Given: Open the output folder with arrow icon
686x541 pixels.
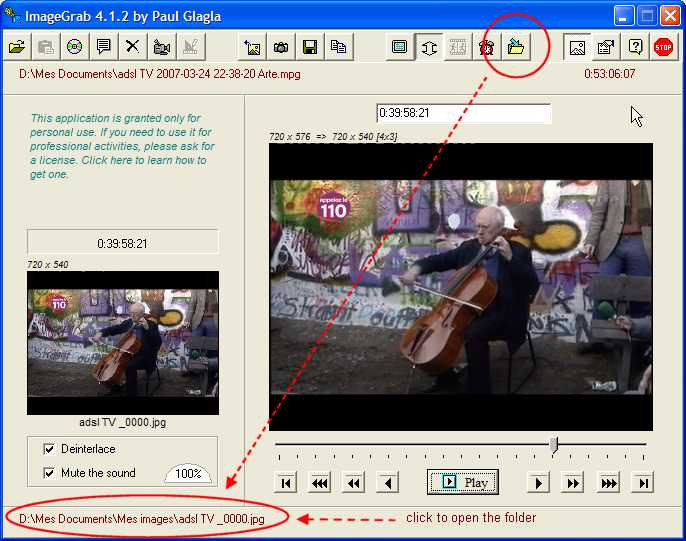Looking at the screenshot, I should 516,46.
